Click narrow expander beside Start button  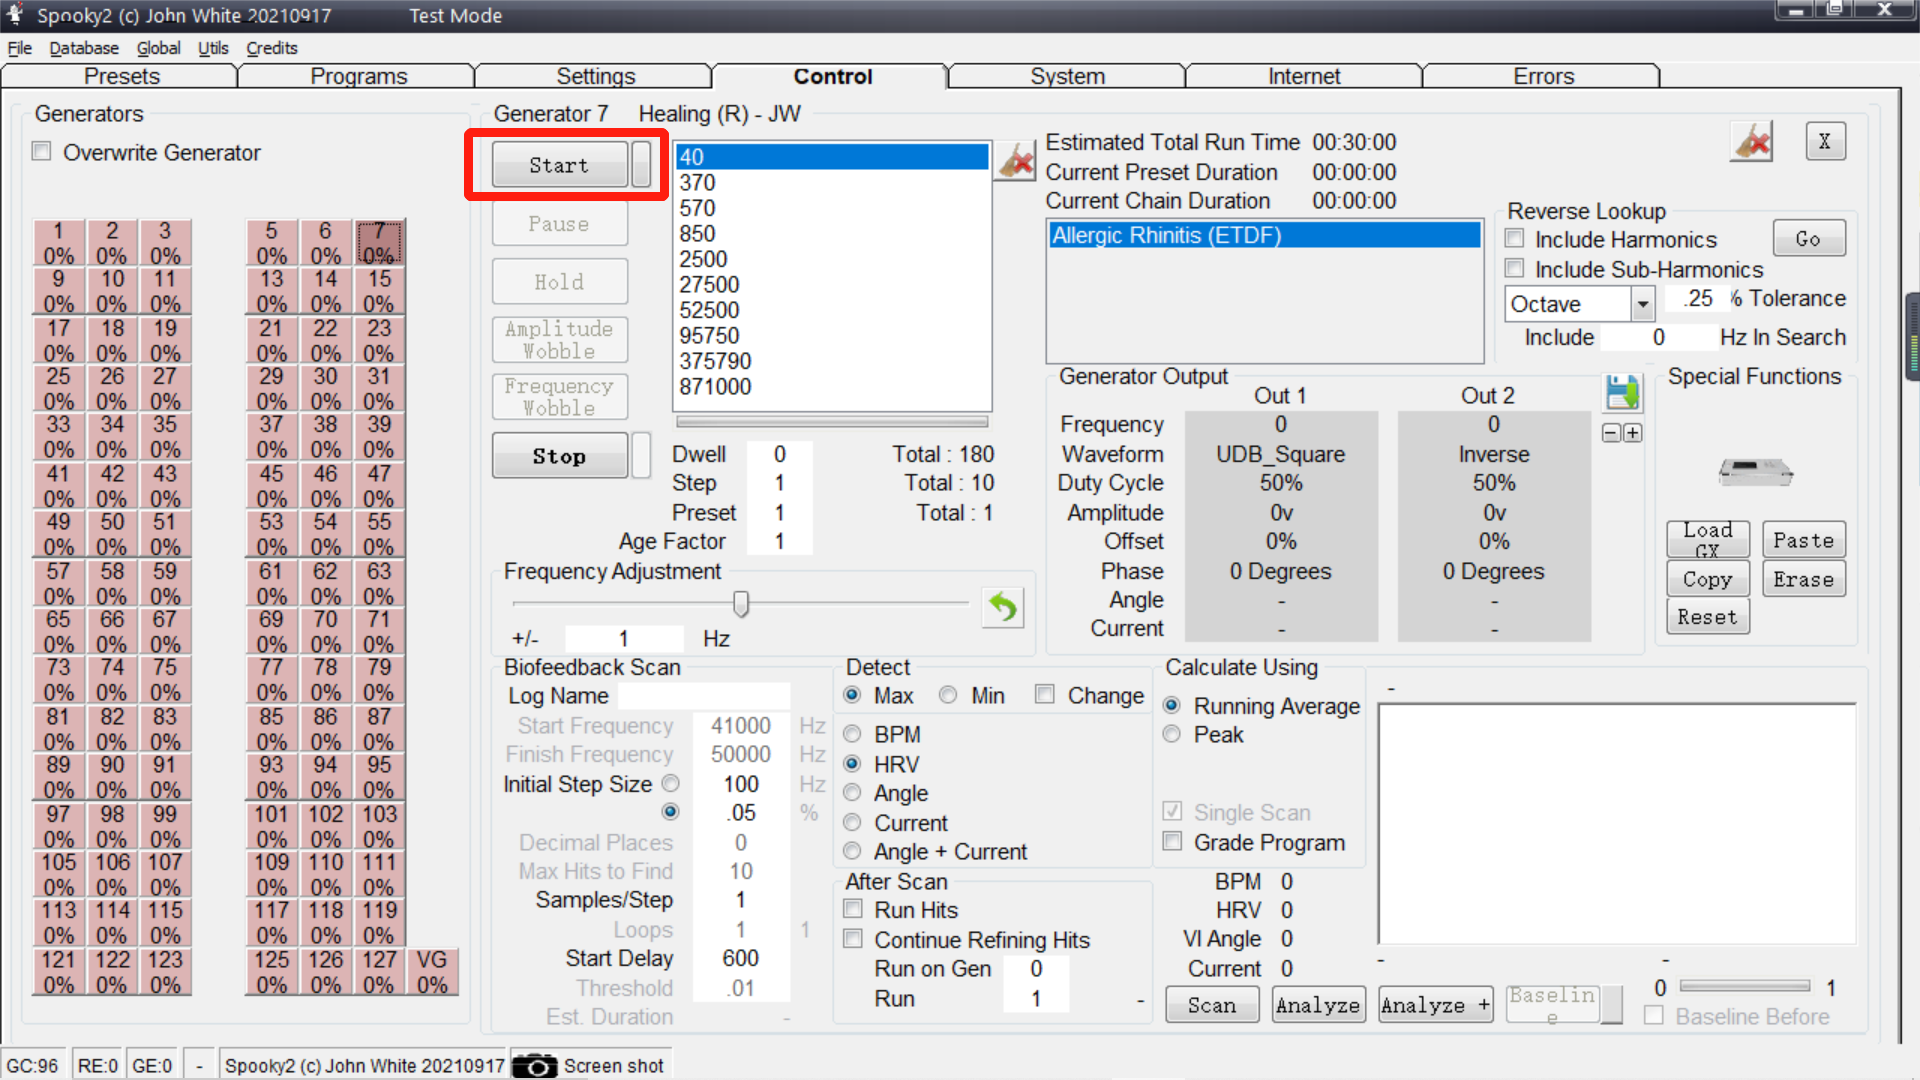pos(641,165)
